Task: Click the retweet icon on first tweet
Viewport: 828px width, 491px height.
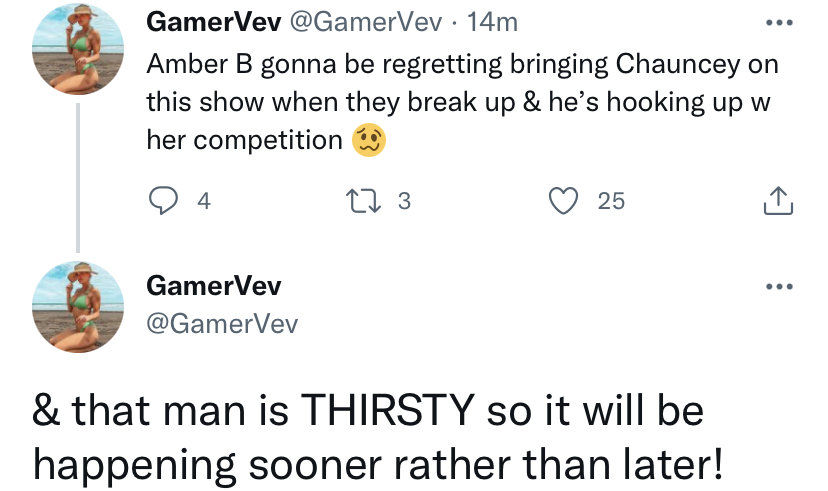Action: click(363, 201)
